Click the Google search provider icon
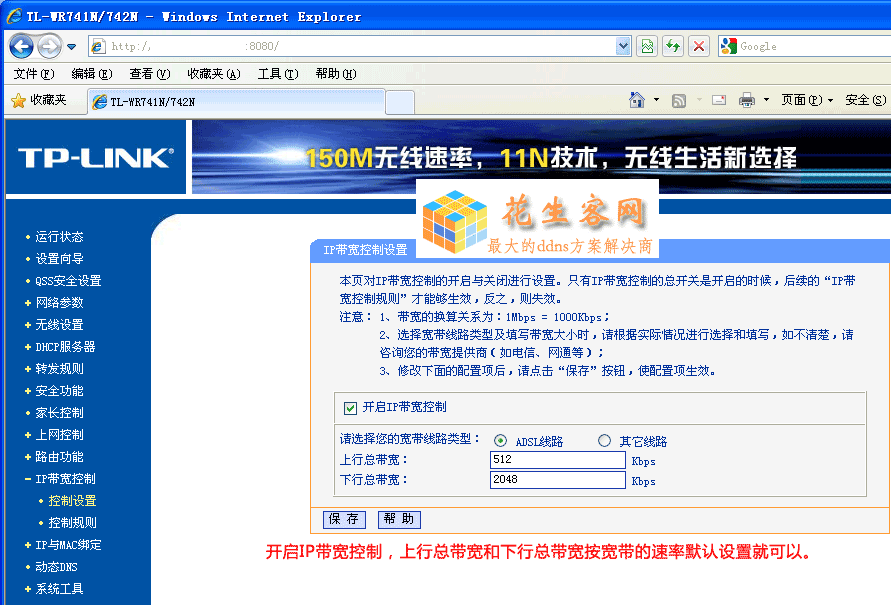Viewport: 891px width, 605px height. click(728, 46)
